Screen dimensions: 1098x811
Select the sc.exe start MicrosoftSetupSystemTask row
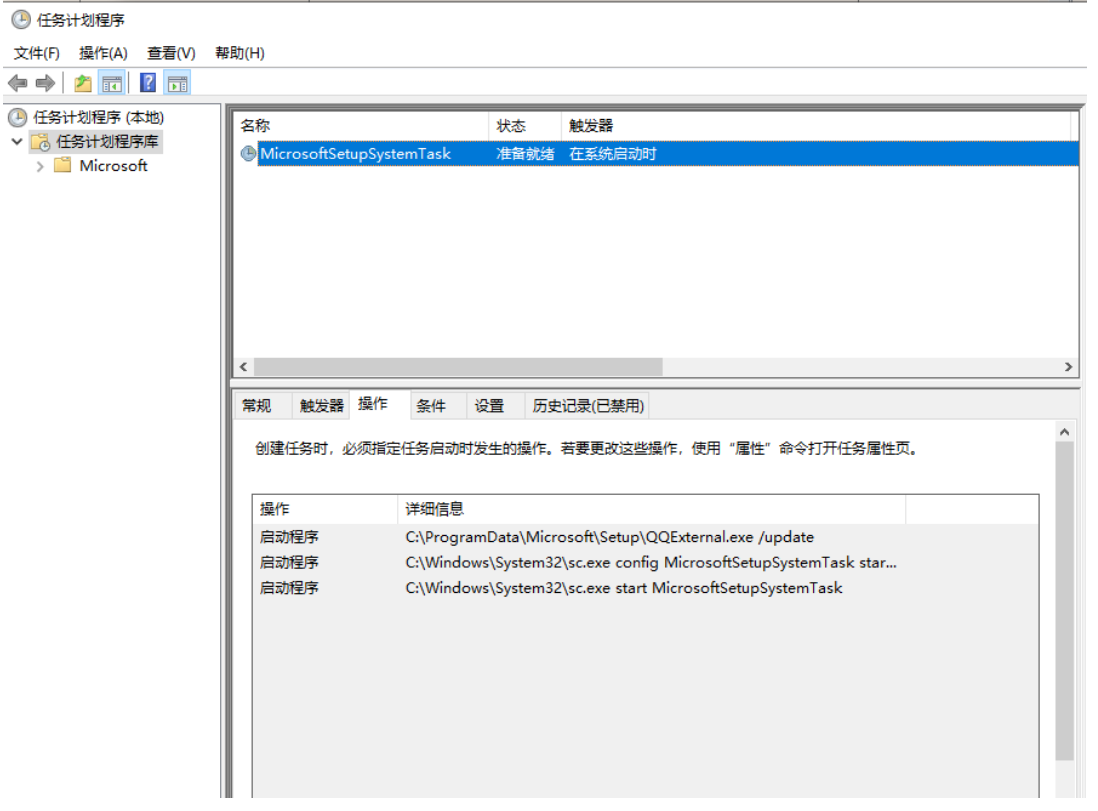click(645, 588)
